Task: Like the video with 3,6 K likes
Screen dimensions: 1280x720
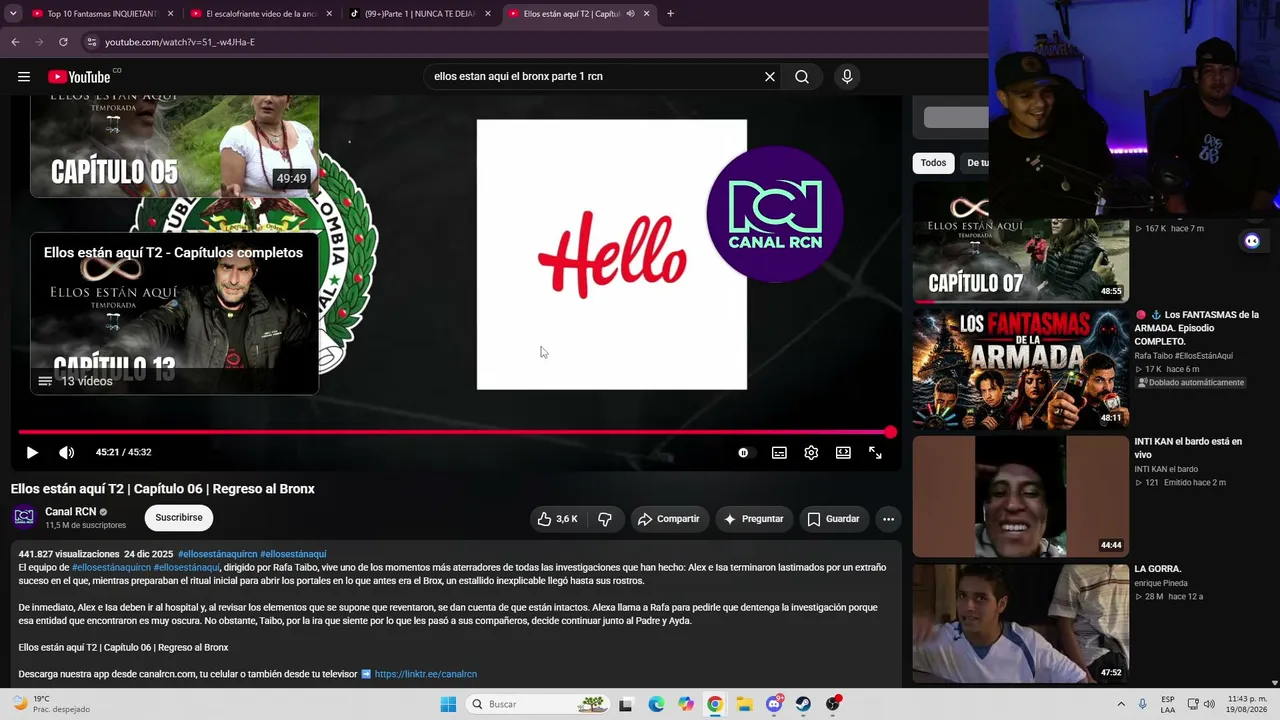Action: (x=557, y=519)
